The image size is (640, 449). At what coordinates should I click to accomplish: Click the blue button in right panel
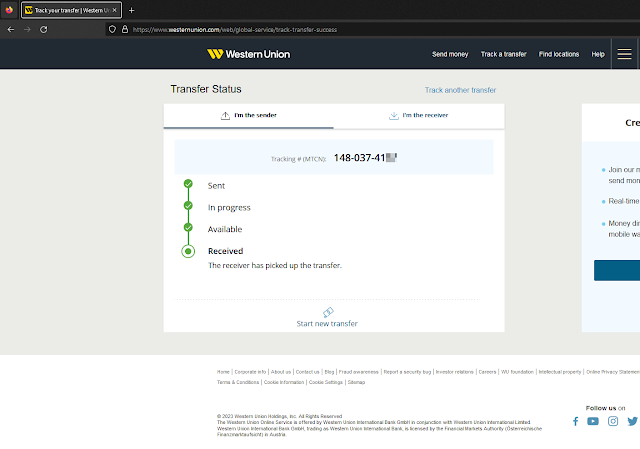[617, 270]
